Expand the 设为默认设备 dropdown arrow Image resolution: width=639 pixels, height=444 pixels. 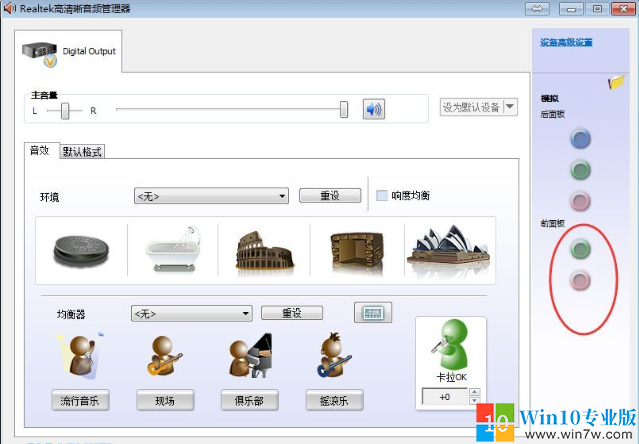click(510, 107)
